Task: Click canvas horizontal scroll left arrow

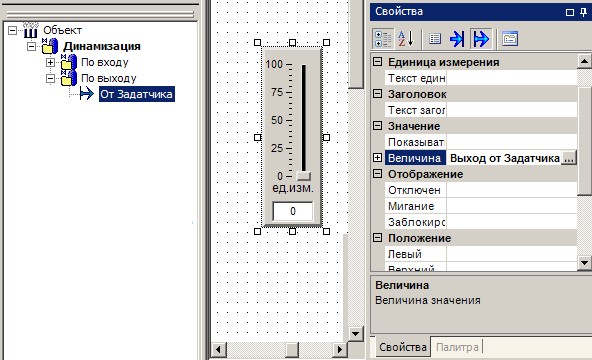Action: coord(218,349)
